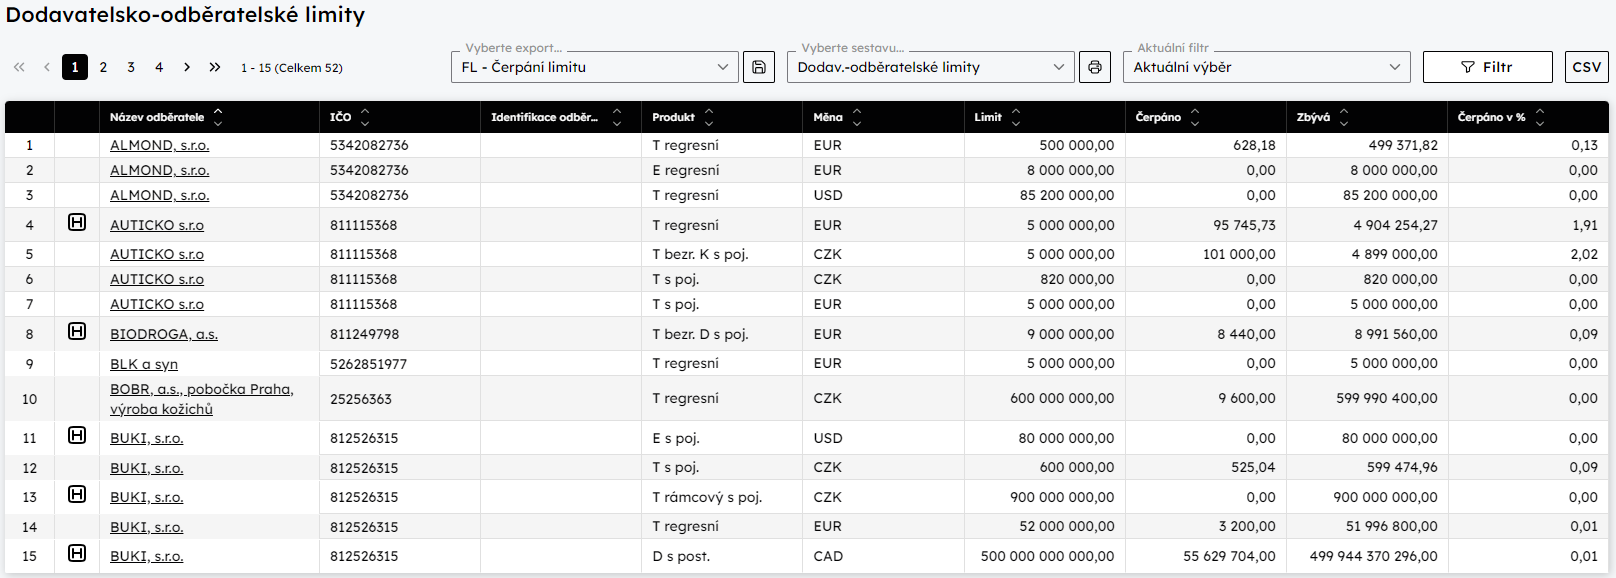Select the IČO value 5262851977

coord(369,364)
